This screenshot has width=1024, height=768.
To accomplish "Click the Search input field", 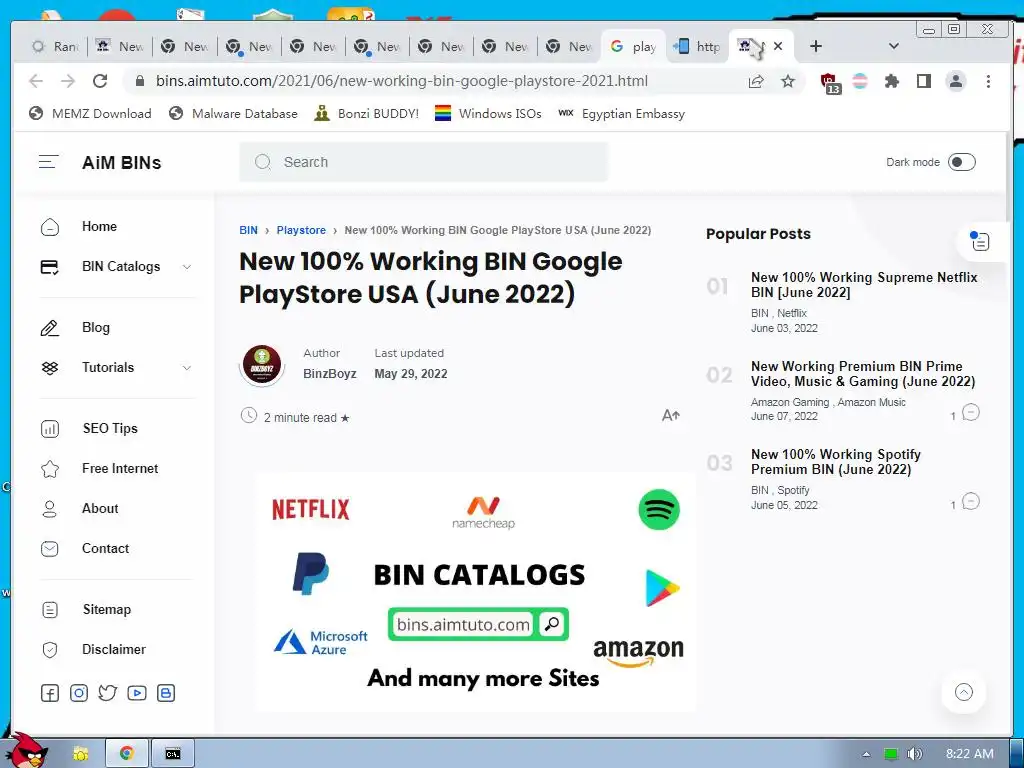I will coord(423,162).
